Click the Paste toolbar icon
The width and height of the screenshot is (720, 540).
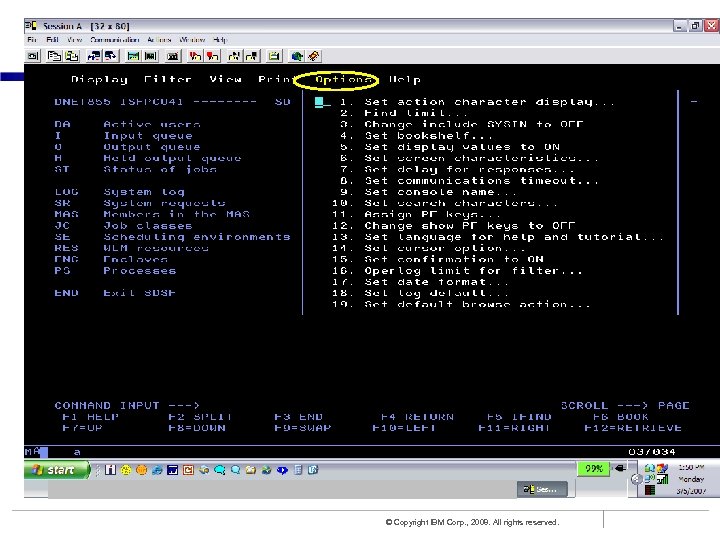click(x=72, y=56)
